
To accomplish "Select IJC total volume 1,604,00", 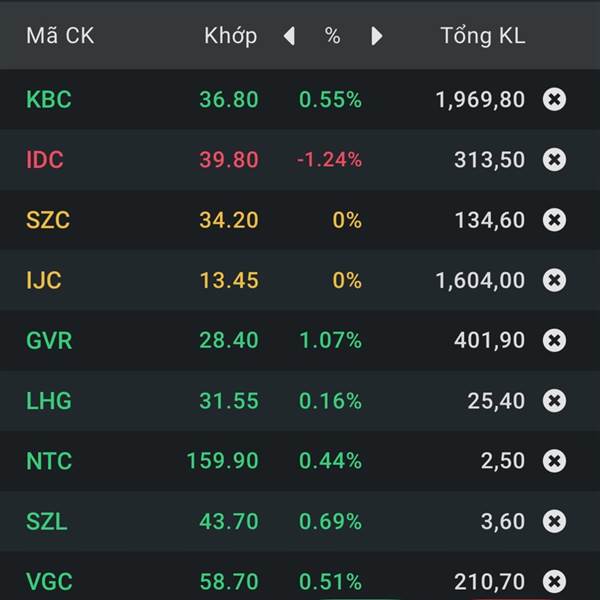I will click(x=480, y=280).
